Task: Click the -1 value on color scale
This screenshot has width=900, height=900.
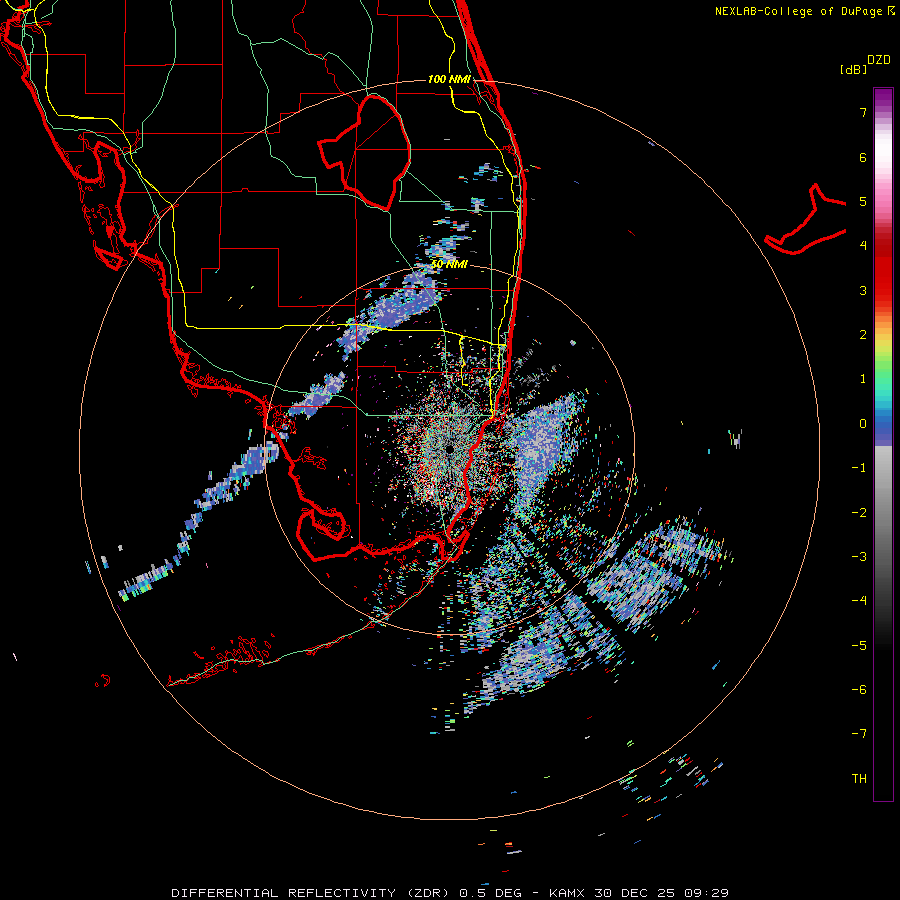Action: (859, 468)
